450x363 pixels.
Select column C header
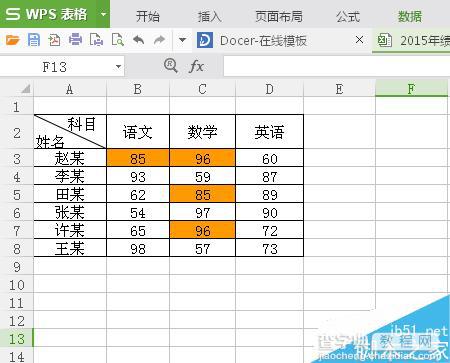click(202, 89)
